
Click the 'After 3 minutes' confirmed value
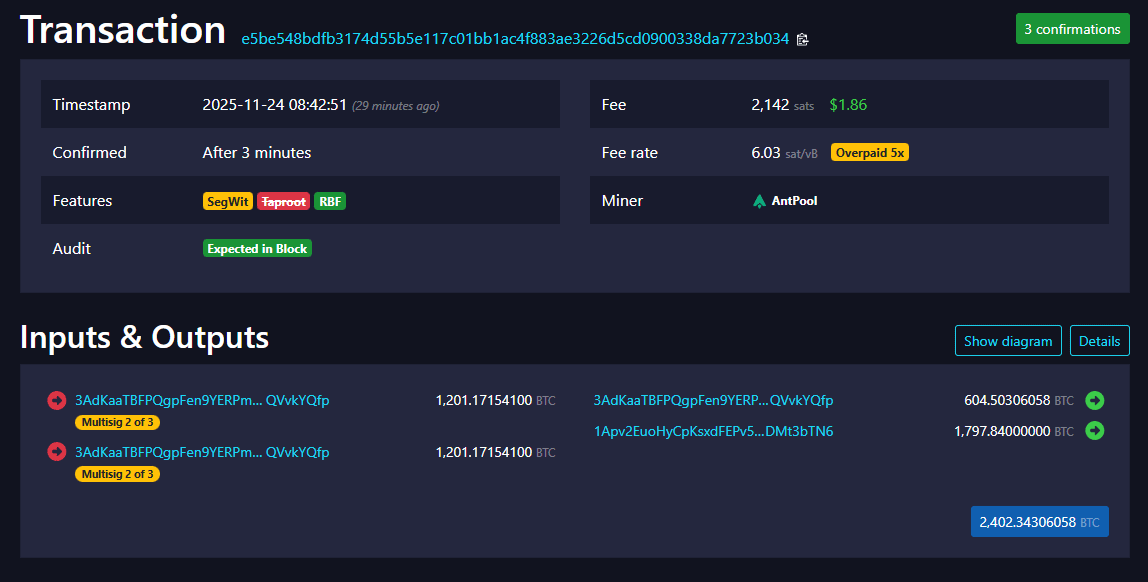click(x=257, y=152)
